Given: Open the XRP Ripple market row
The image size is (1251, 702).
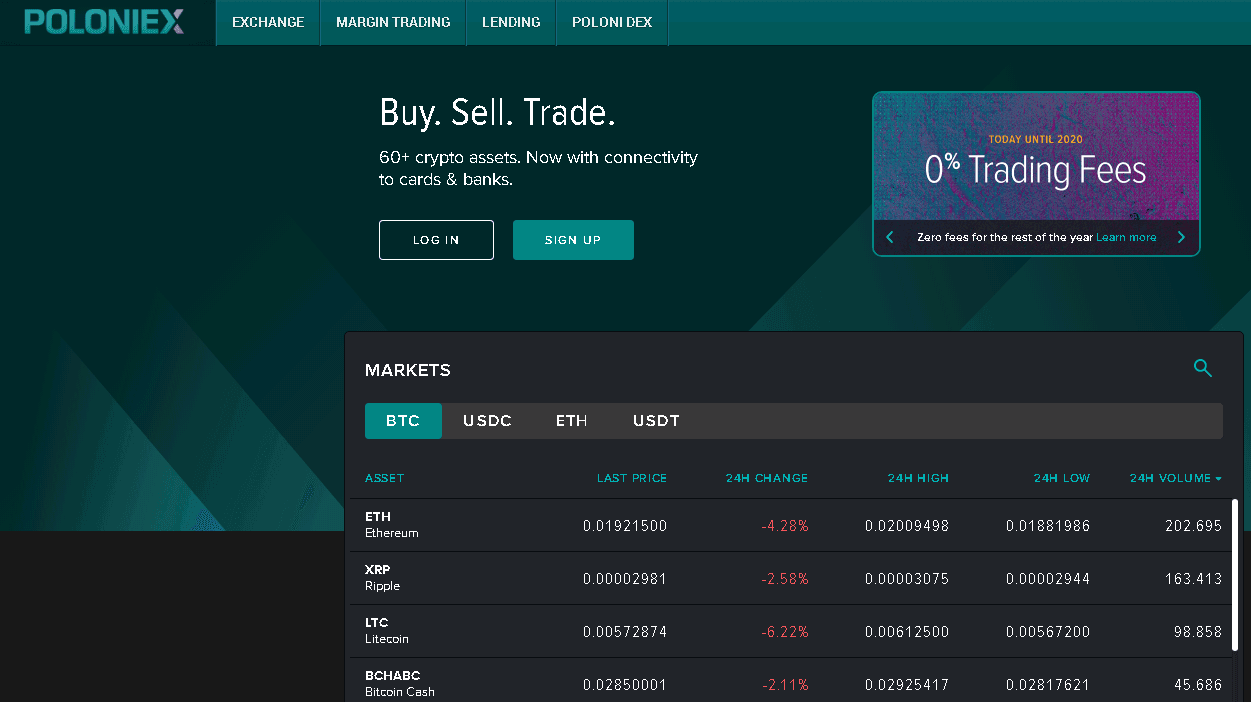Looking at the screenshot, I should pyautogui.click(x=793, y=578).
